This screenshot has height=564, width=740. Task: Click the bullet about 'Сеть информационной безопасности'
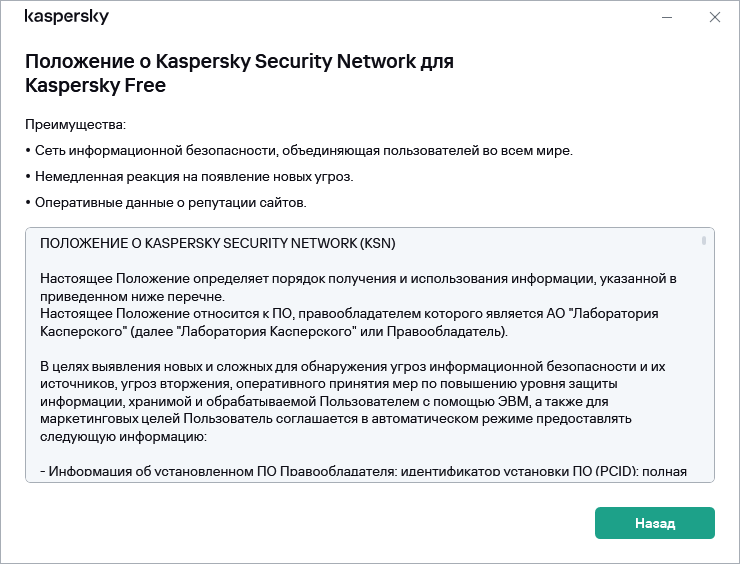pos(299,151)
